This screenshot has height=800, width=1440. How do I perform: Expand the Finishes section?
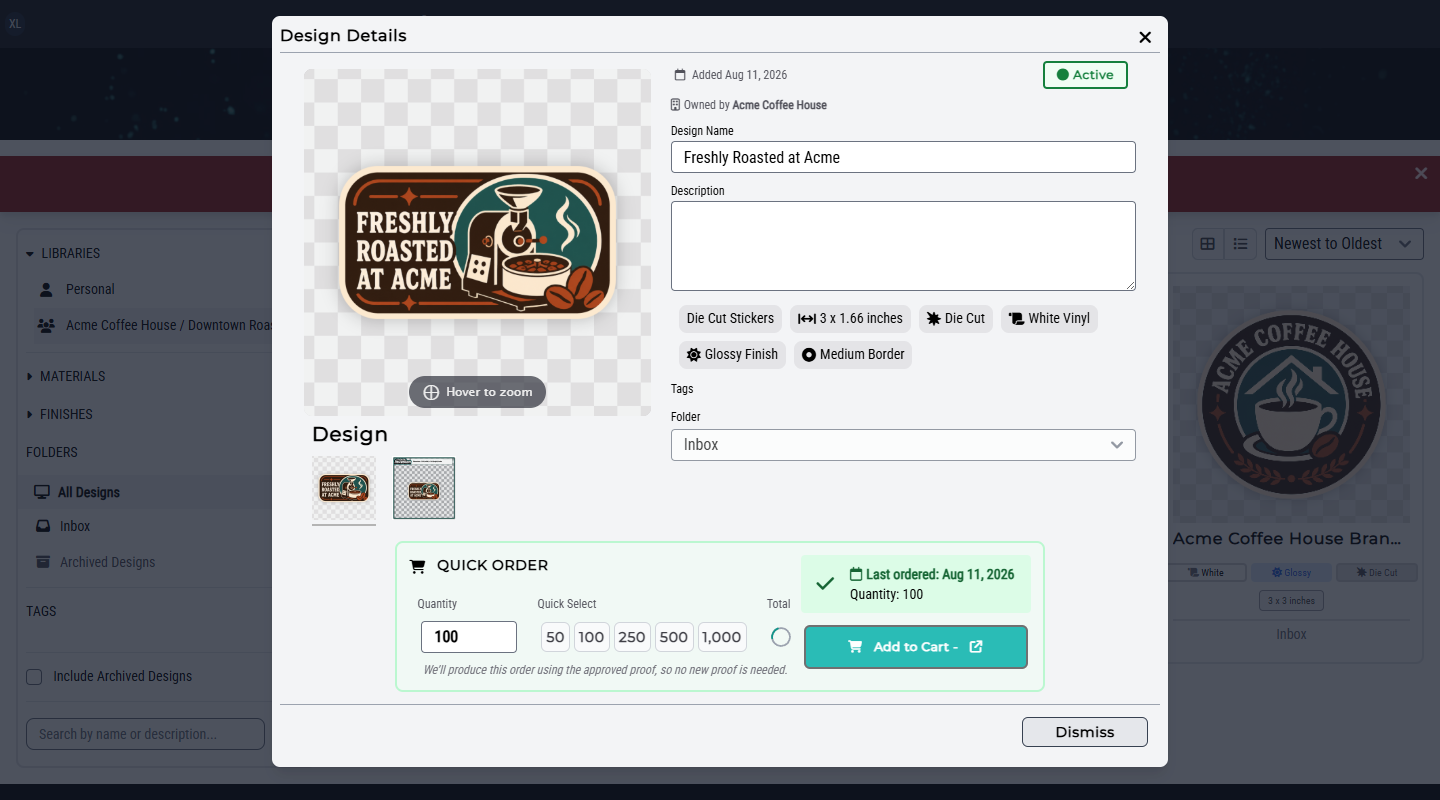click(59, 414)
